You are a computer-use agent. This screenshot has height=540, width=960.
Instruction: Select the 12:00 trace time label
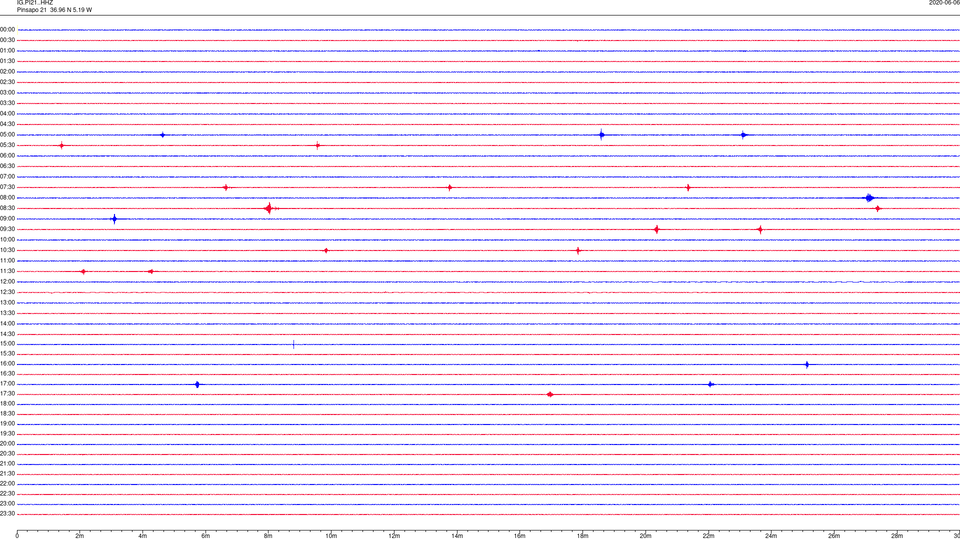coord(7,282)
